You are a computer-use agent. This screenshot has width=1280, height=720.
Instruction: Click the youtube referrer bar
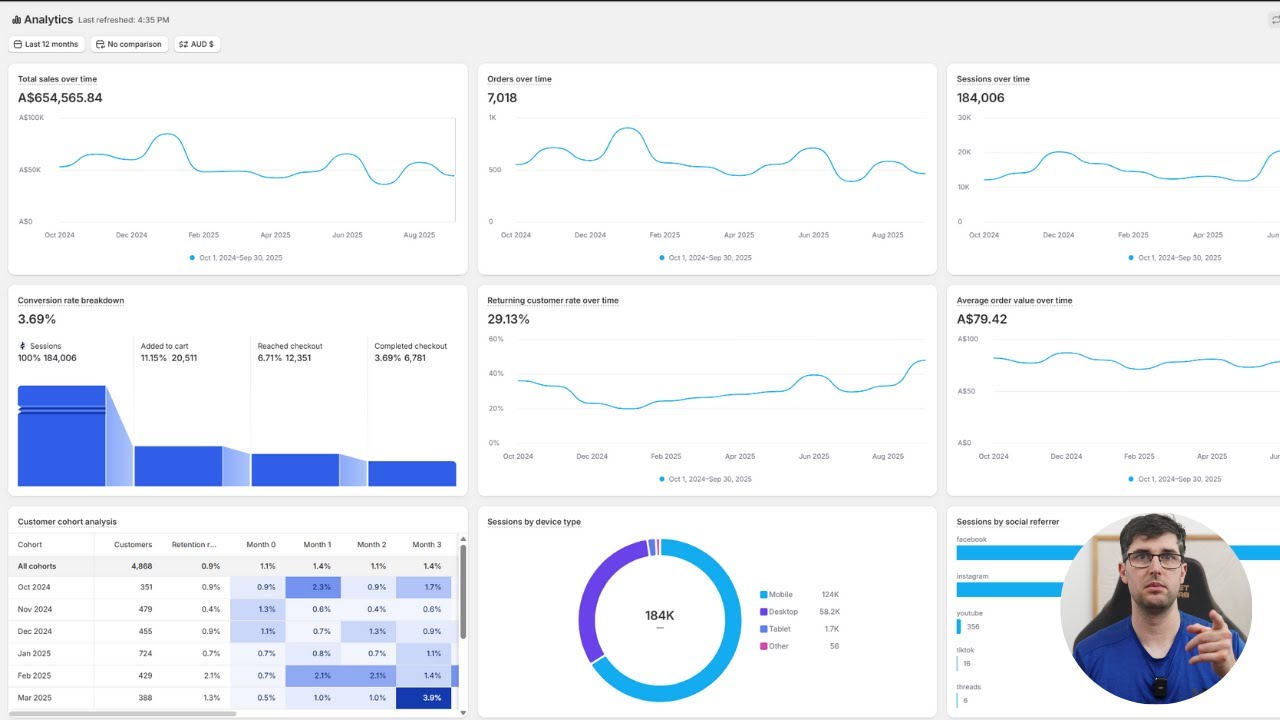pyautogui.click(x=959, y=626)
